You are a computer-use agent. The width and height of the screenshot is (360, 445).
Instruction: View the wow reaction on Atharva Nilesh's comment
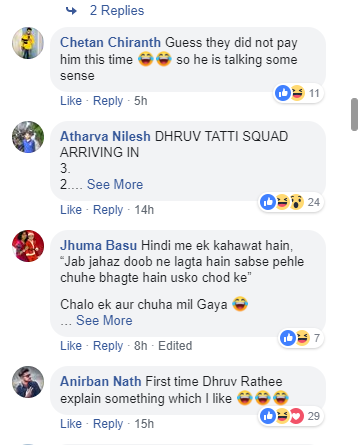point(297,202)
